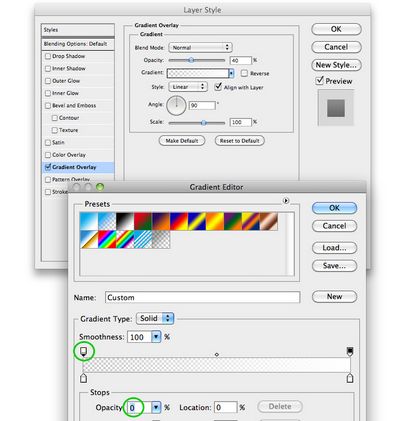The image size is (410, 421).
Task: Click Load... in Gradient Editor
Action: 334,248
